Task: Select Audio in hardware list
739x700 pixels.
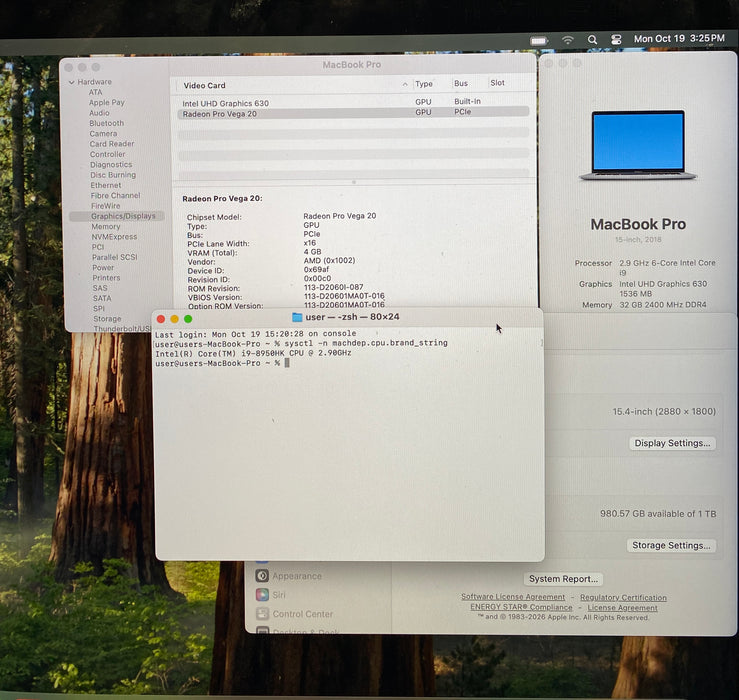Action: tap(99, 113)
